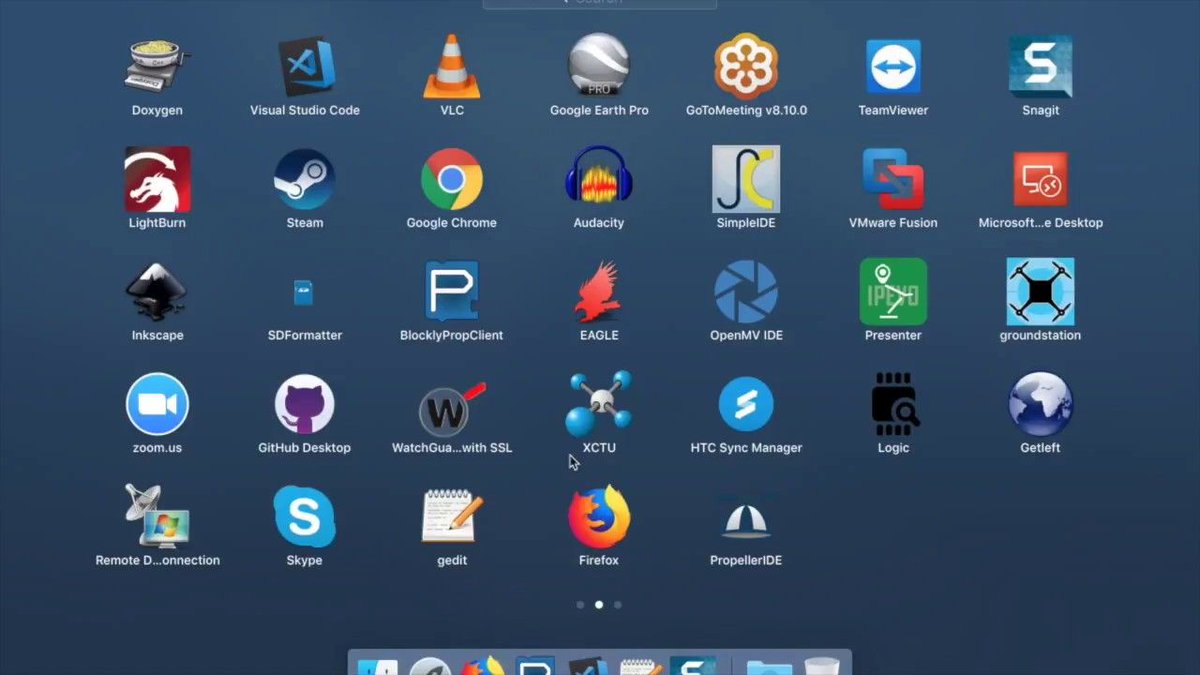The image size is (1200, 675).
Task: Launch zoom.us
Action: click(157, 405)
